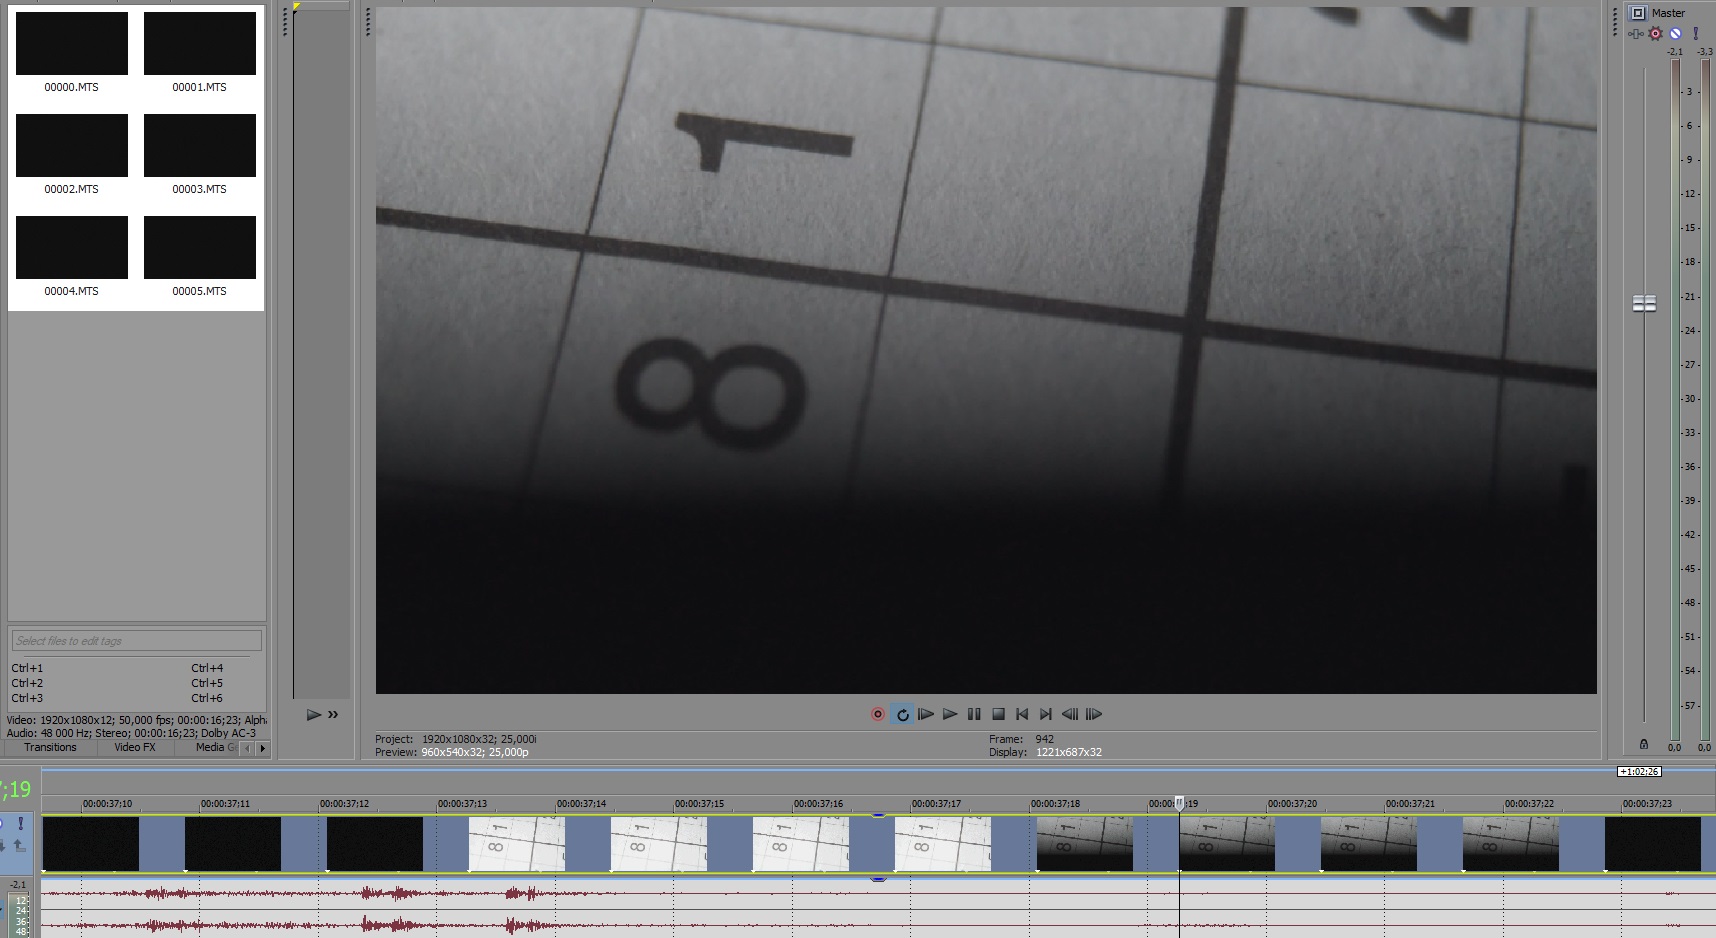The width and height of the screenshot is (1716, 938).
Task: Open the Master bus automation settings icon
Action: (1636, 34)
